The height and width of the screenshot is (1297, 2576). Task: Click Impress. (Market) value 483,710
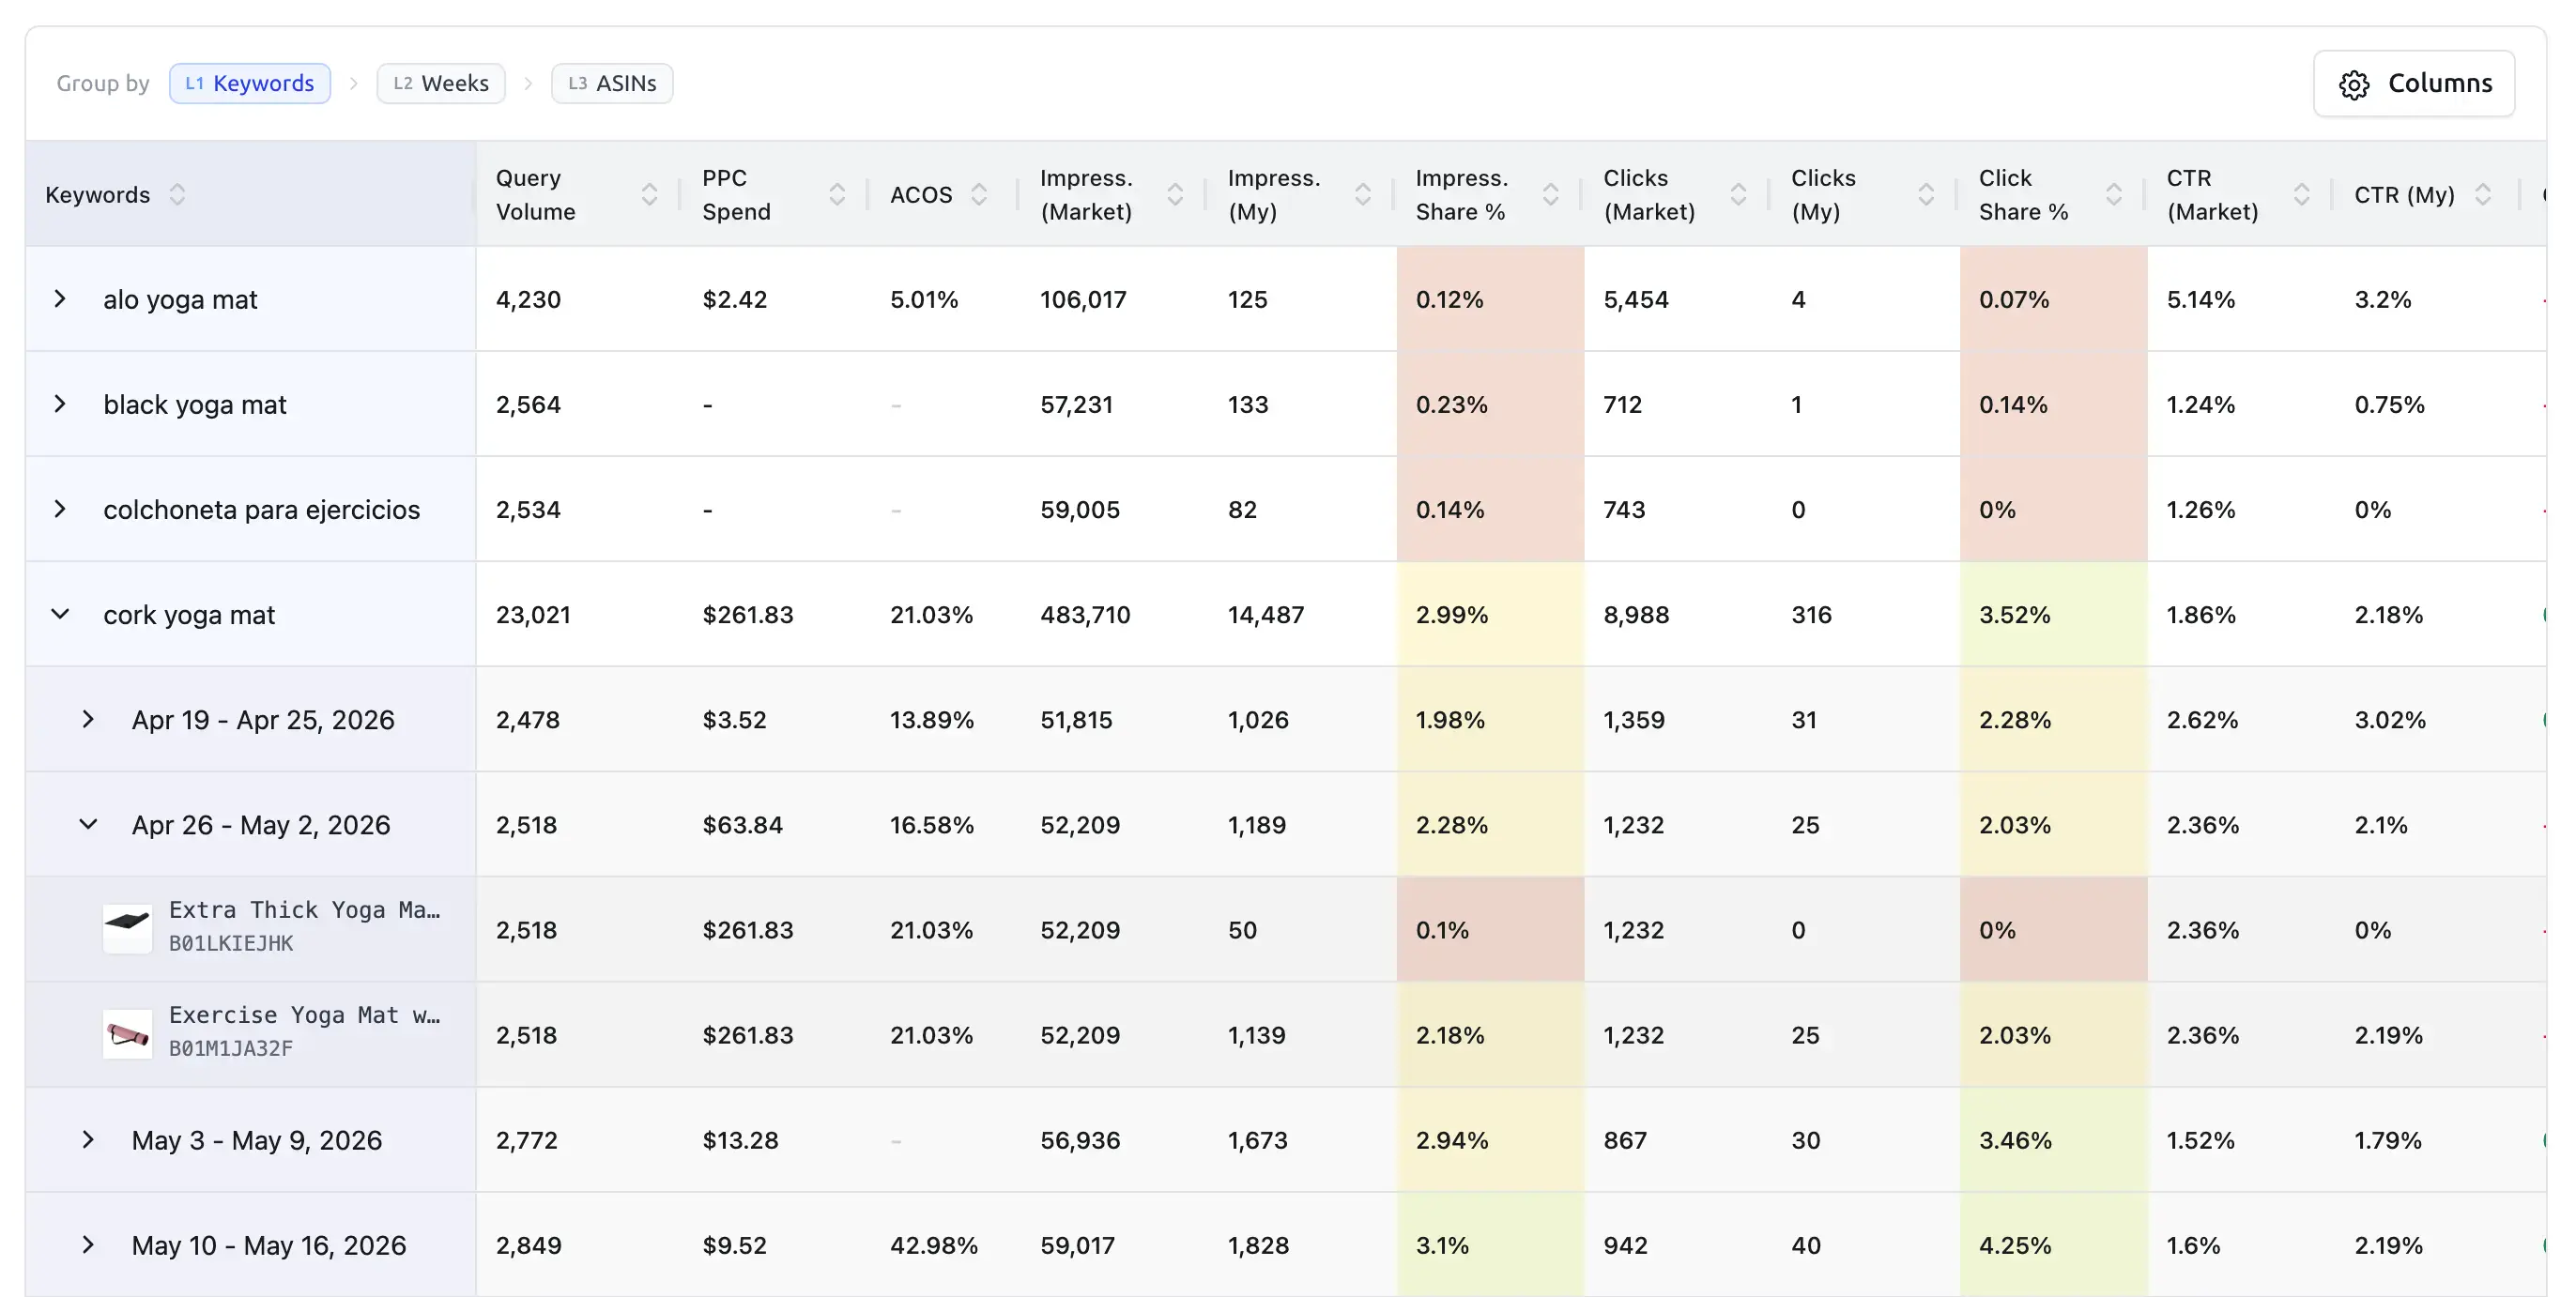pos(1085,614)
